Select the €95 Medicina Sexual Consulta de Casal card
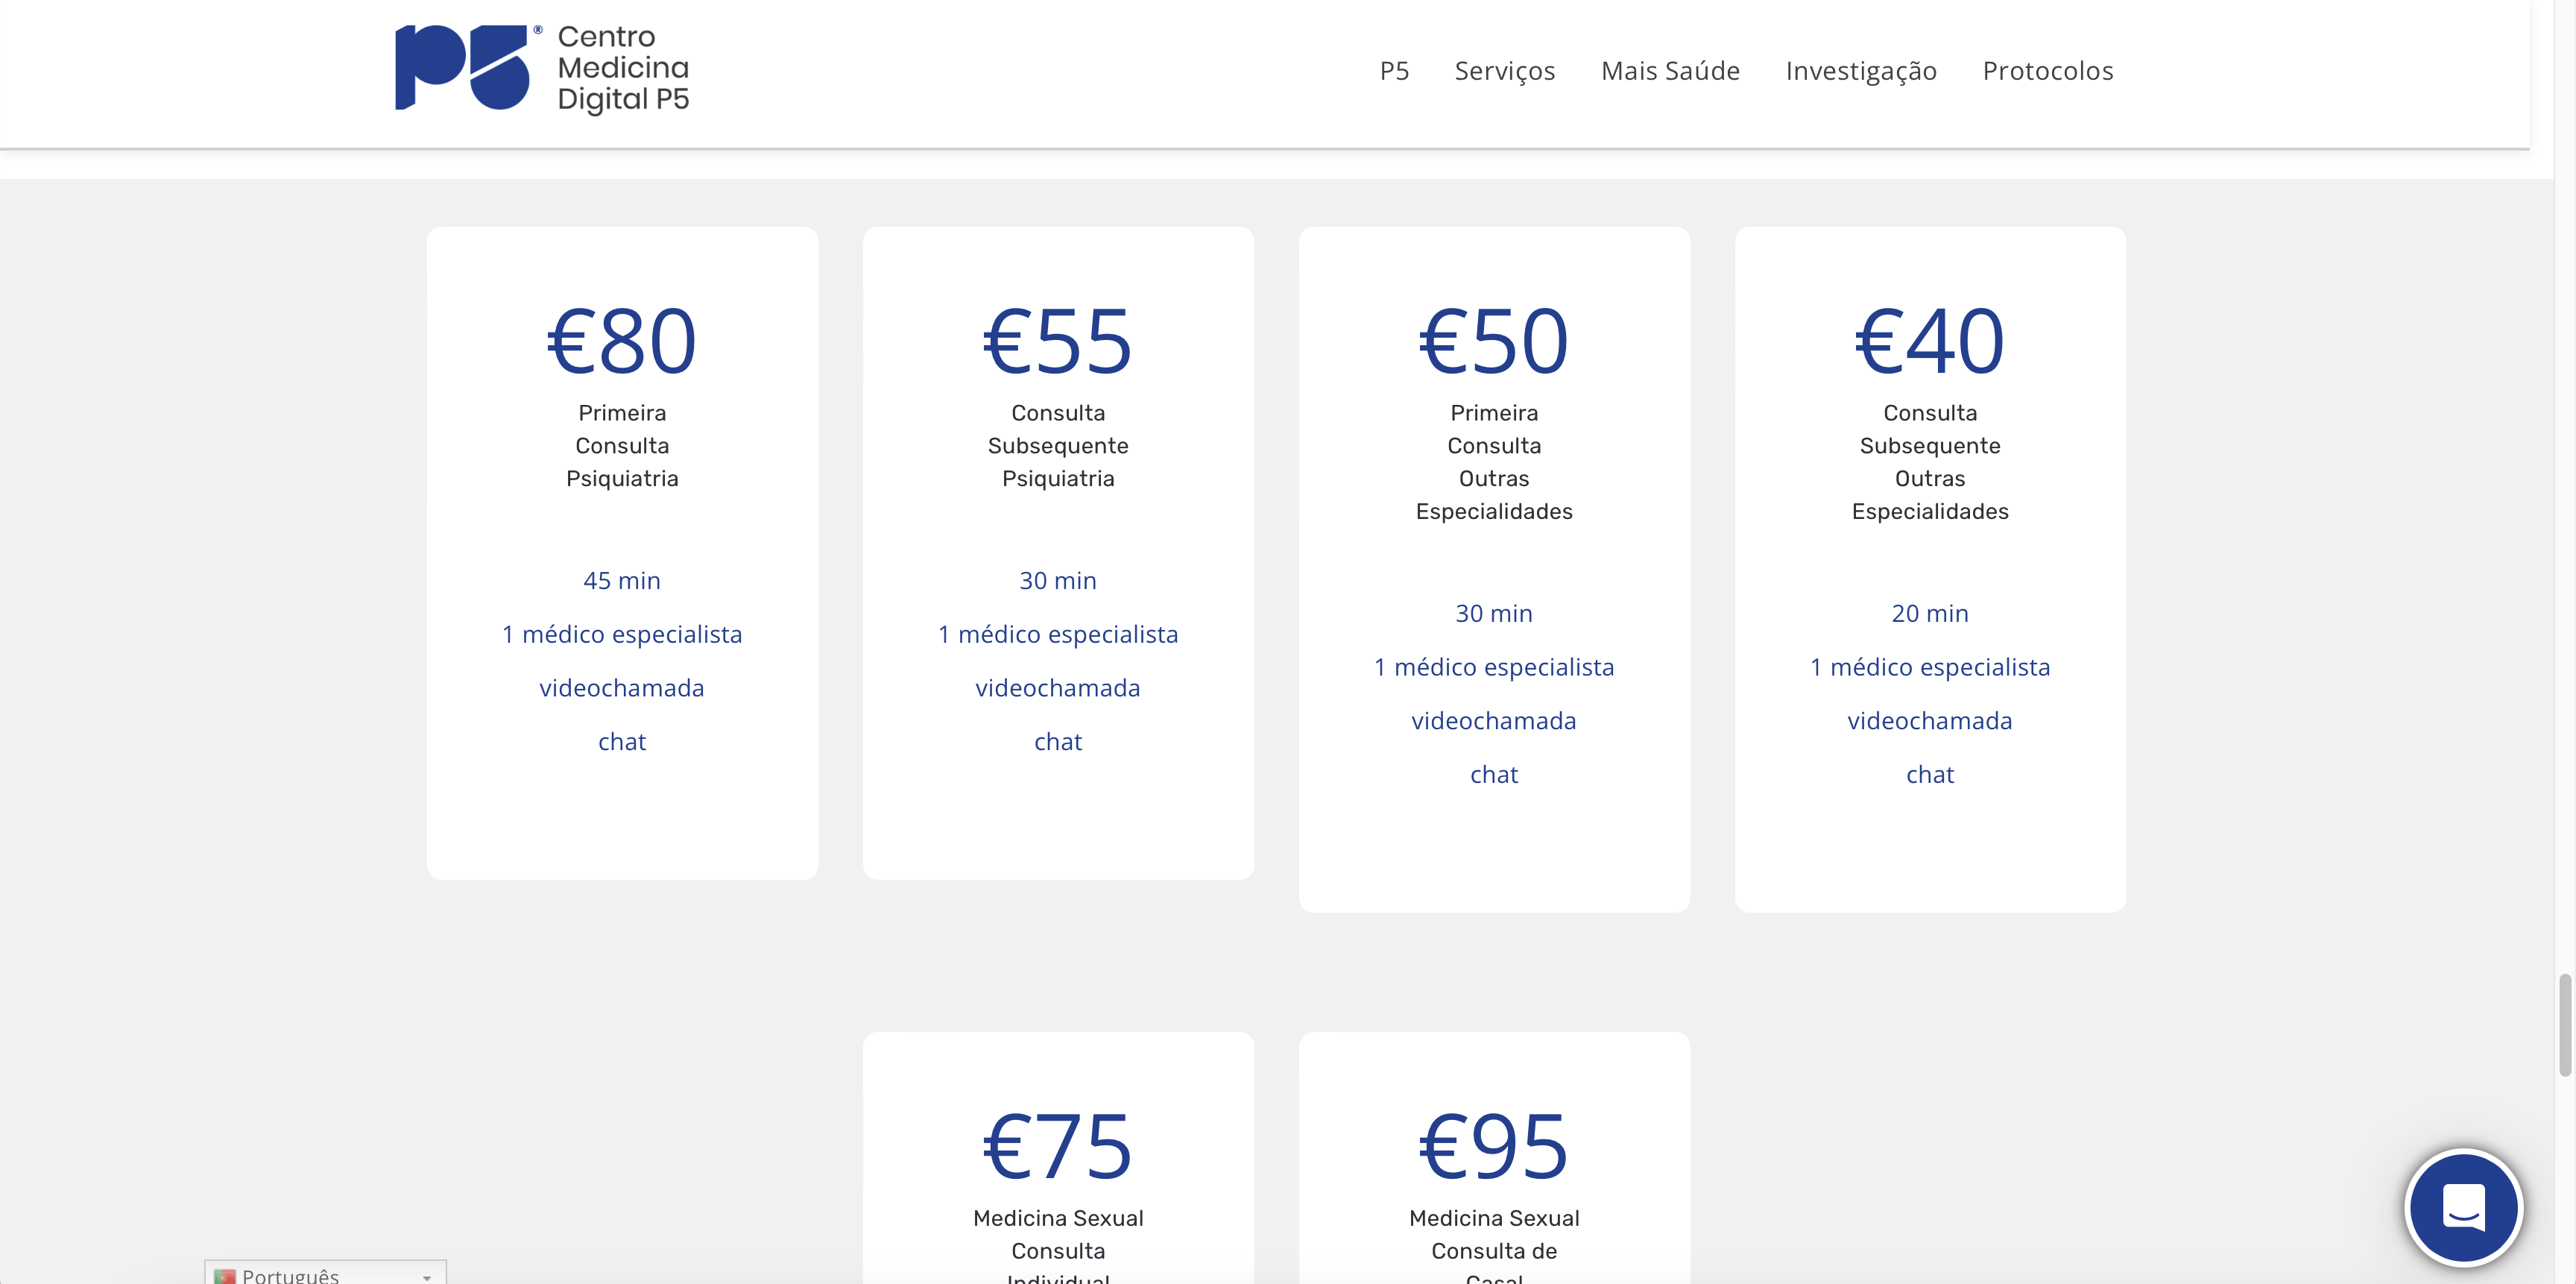This screenshot has height=1284, width=2576. (1494, 1160)
